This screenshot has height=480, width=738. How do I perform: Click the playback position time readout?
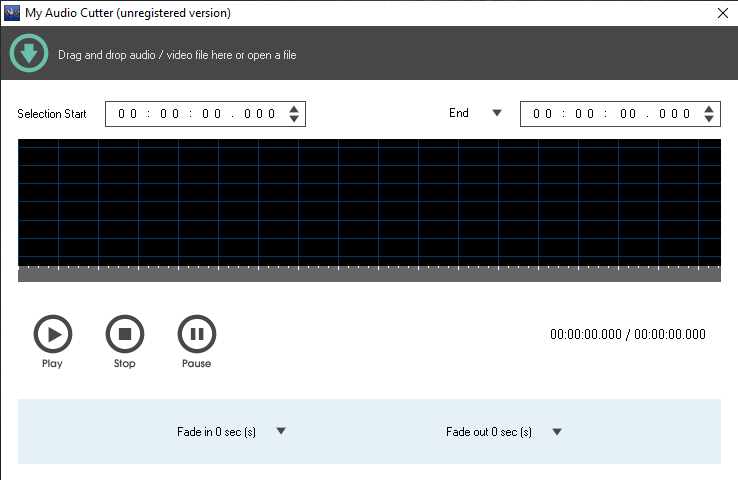tap(628, 335)
